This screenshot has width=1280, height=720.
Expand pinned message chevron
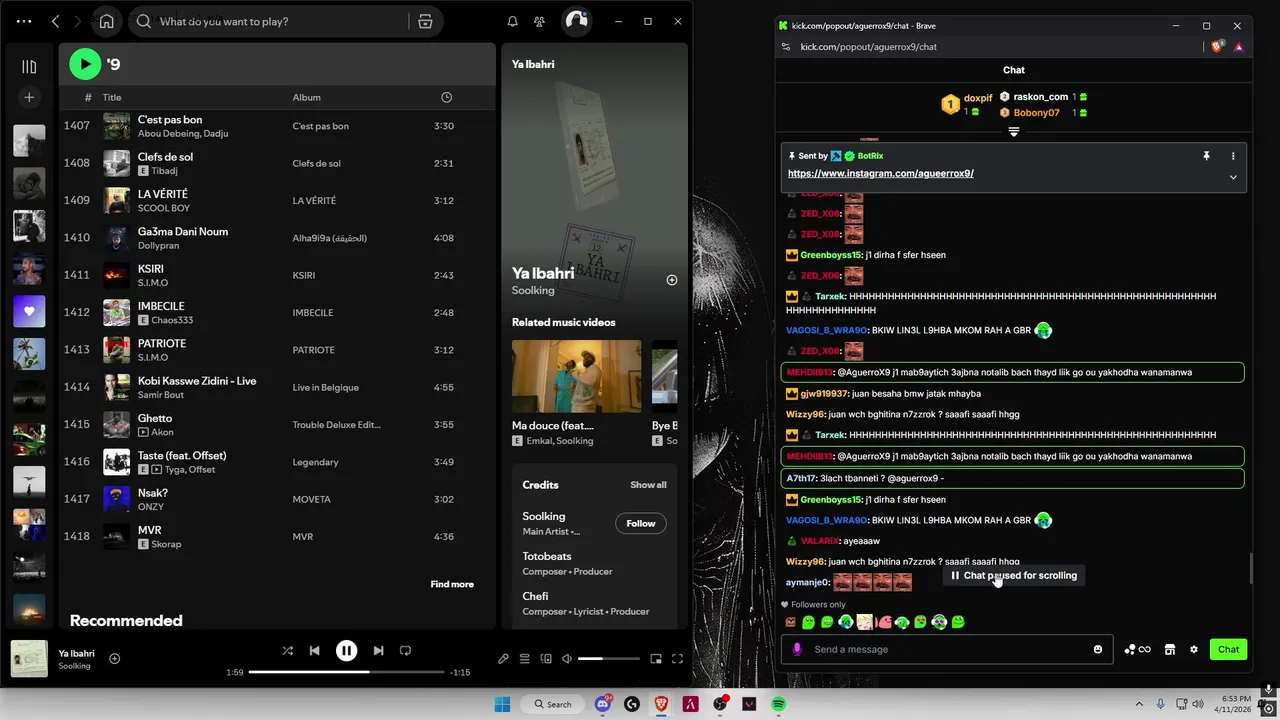[x=1233, y=177]
